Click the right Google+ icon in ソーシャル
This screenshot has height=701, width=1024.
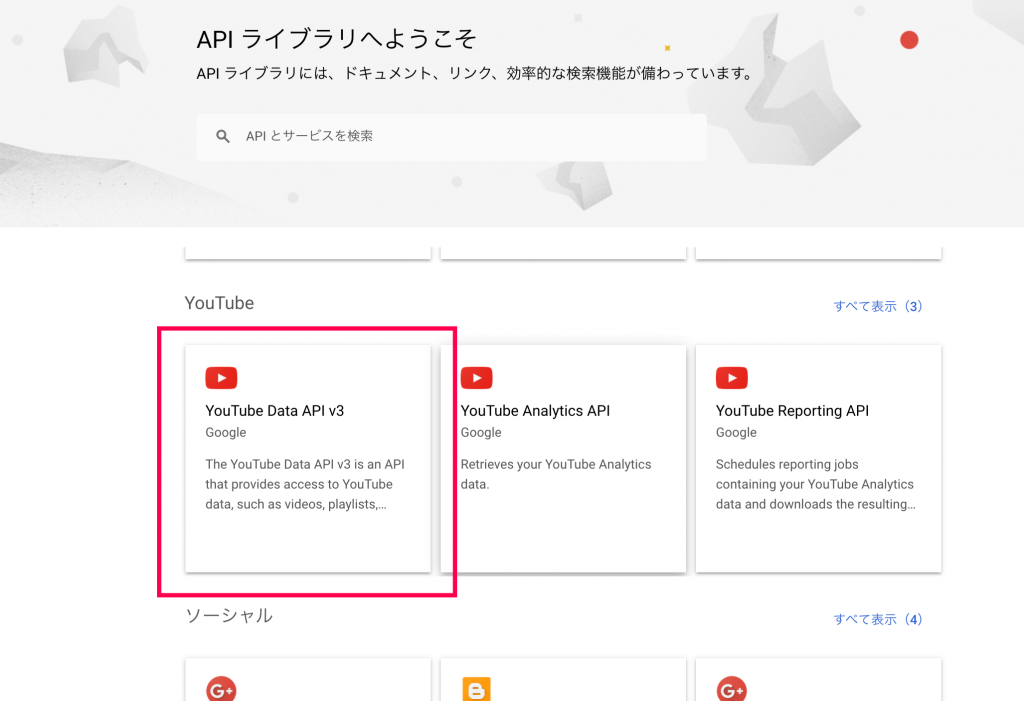(x=731, y=689)
